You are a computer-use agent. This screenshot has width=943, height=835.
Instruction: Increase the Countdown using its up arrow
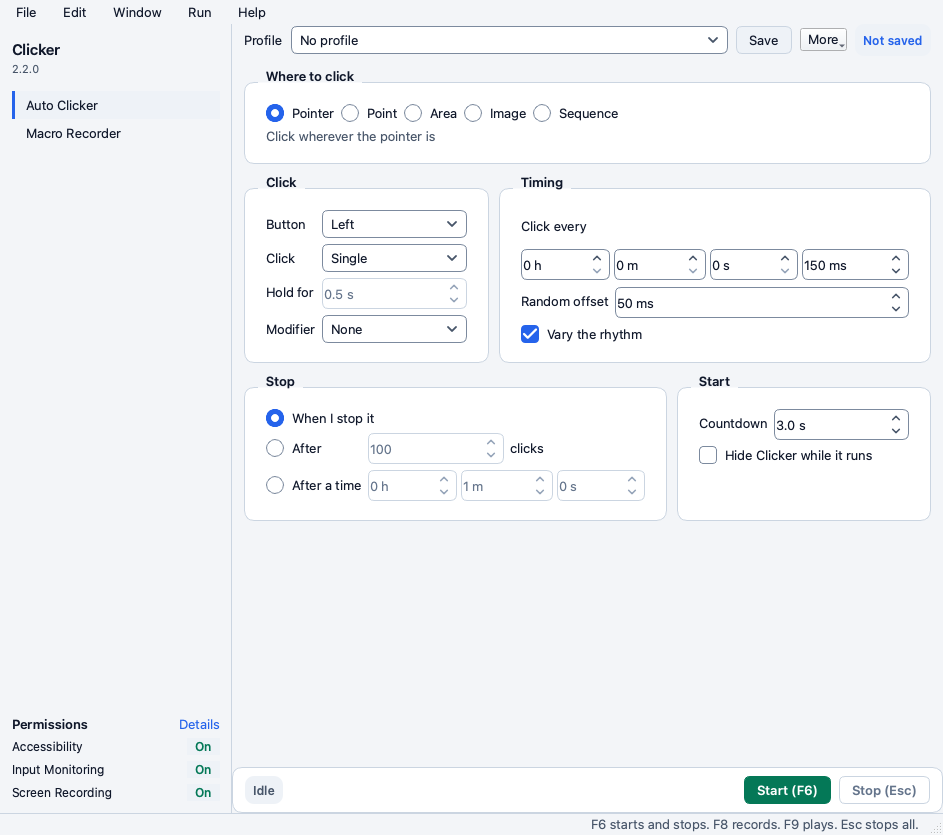point(896,418)
